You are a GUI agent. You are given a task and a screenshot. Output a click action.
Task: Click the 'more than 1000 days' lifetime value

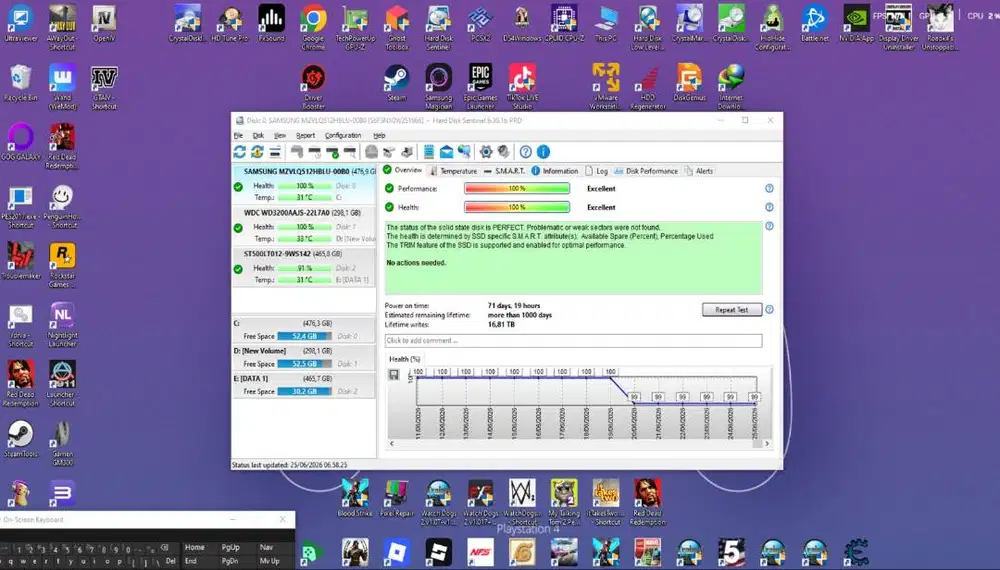(x=520, y=315)
